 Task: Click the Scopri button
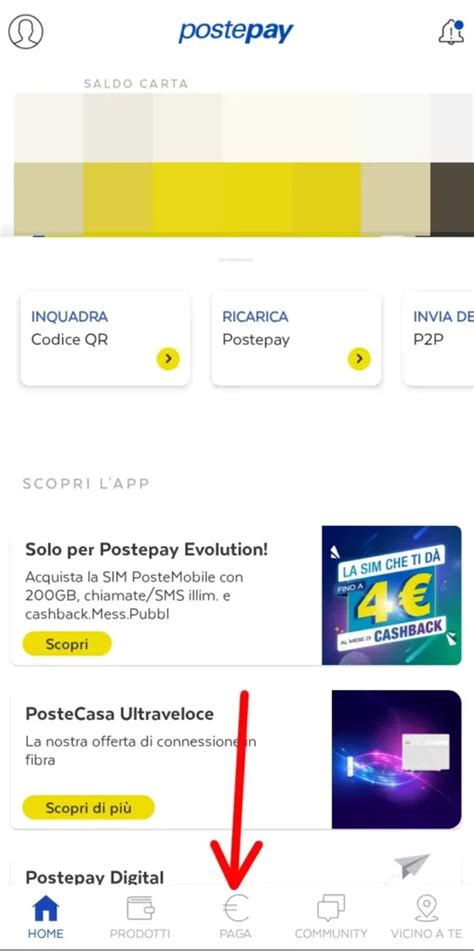pos(67,644)
